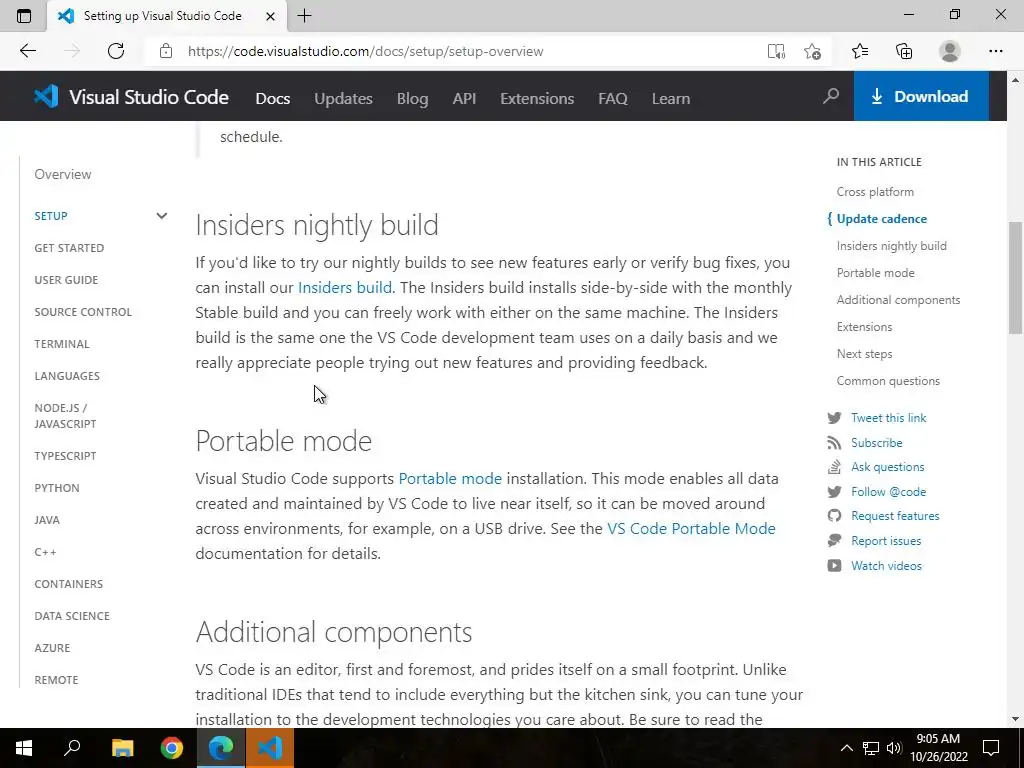Open Google Chrome from the taskbar
This screenshot has height=768, width=1024.
point(172,748)
